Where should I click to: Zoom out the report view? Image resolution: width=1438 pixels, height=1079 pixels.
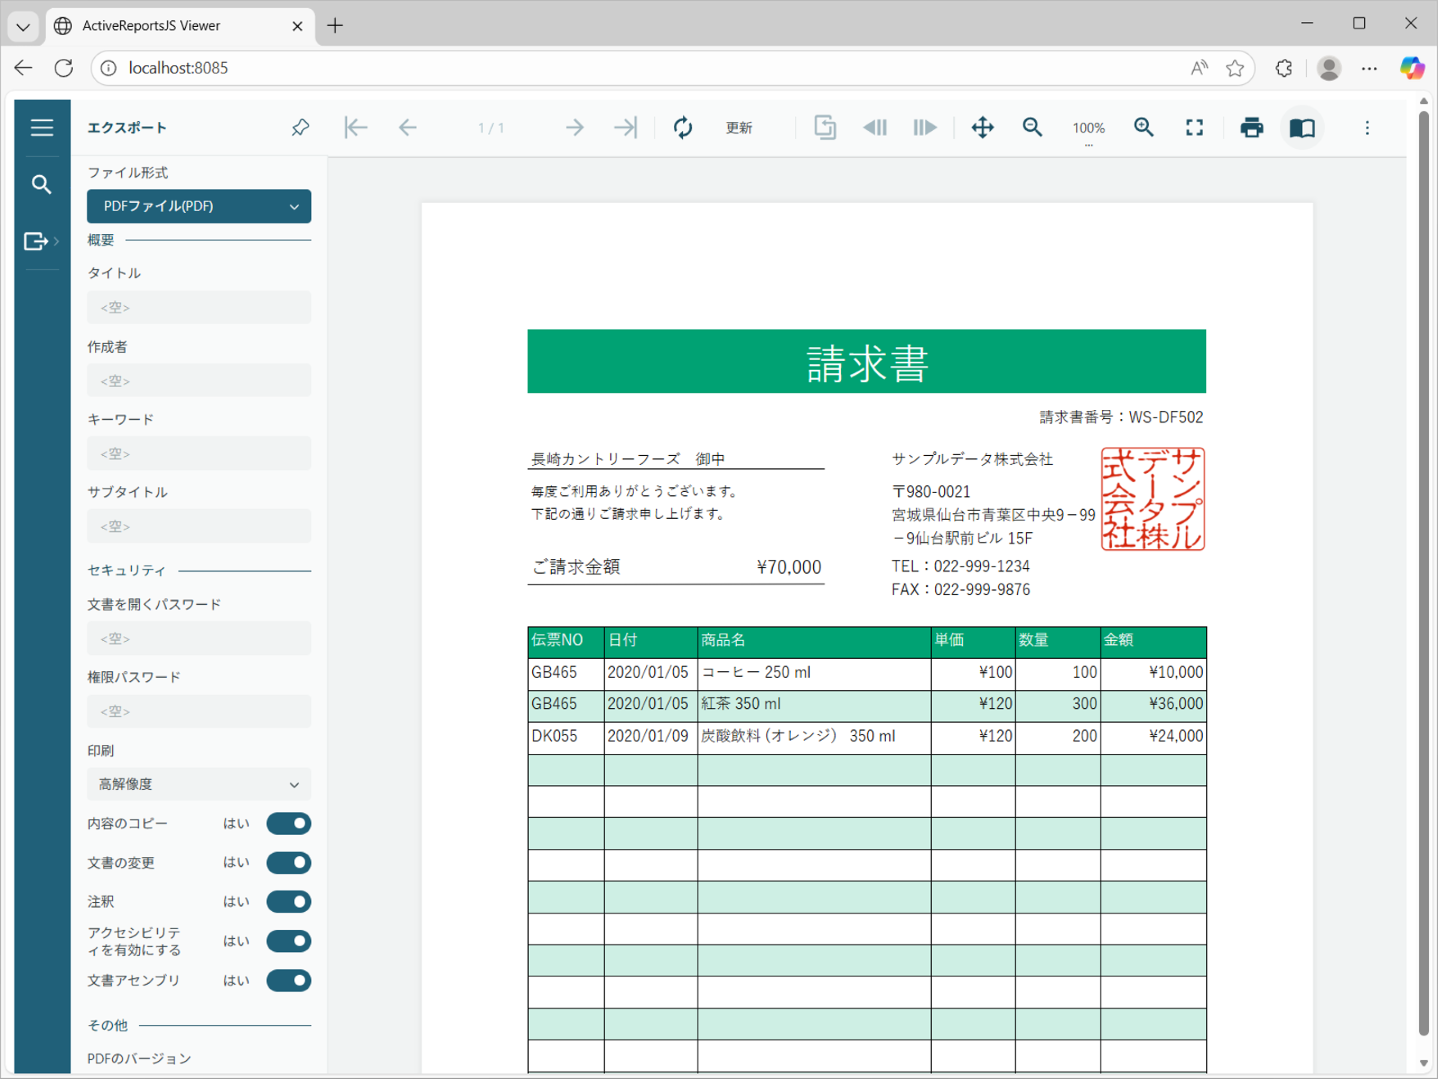[x=1032, y=128]
